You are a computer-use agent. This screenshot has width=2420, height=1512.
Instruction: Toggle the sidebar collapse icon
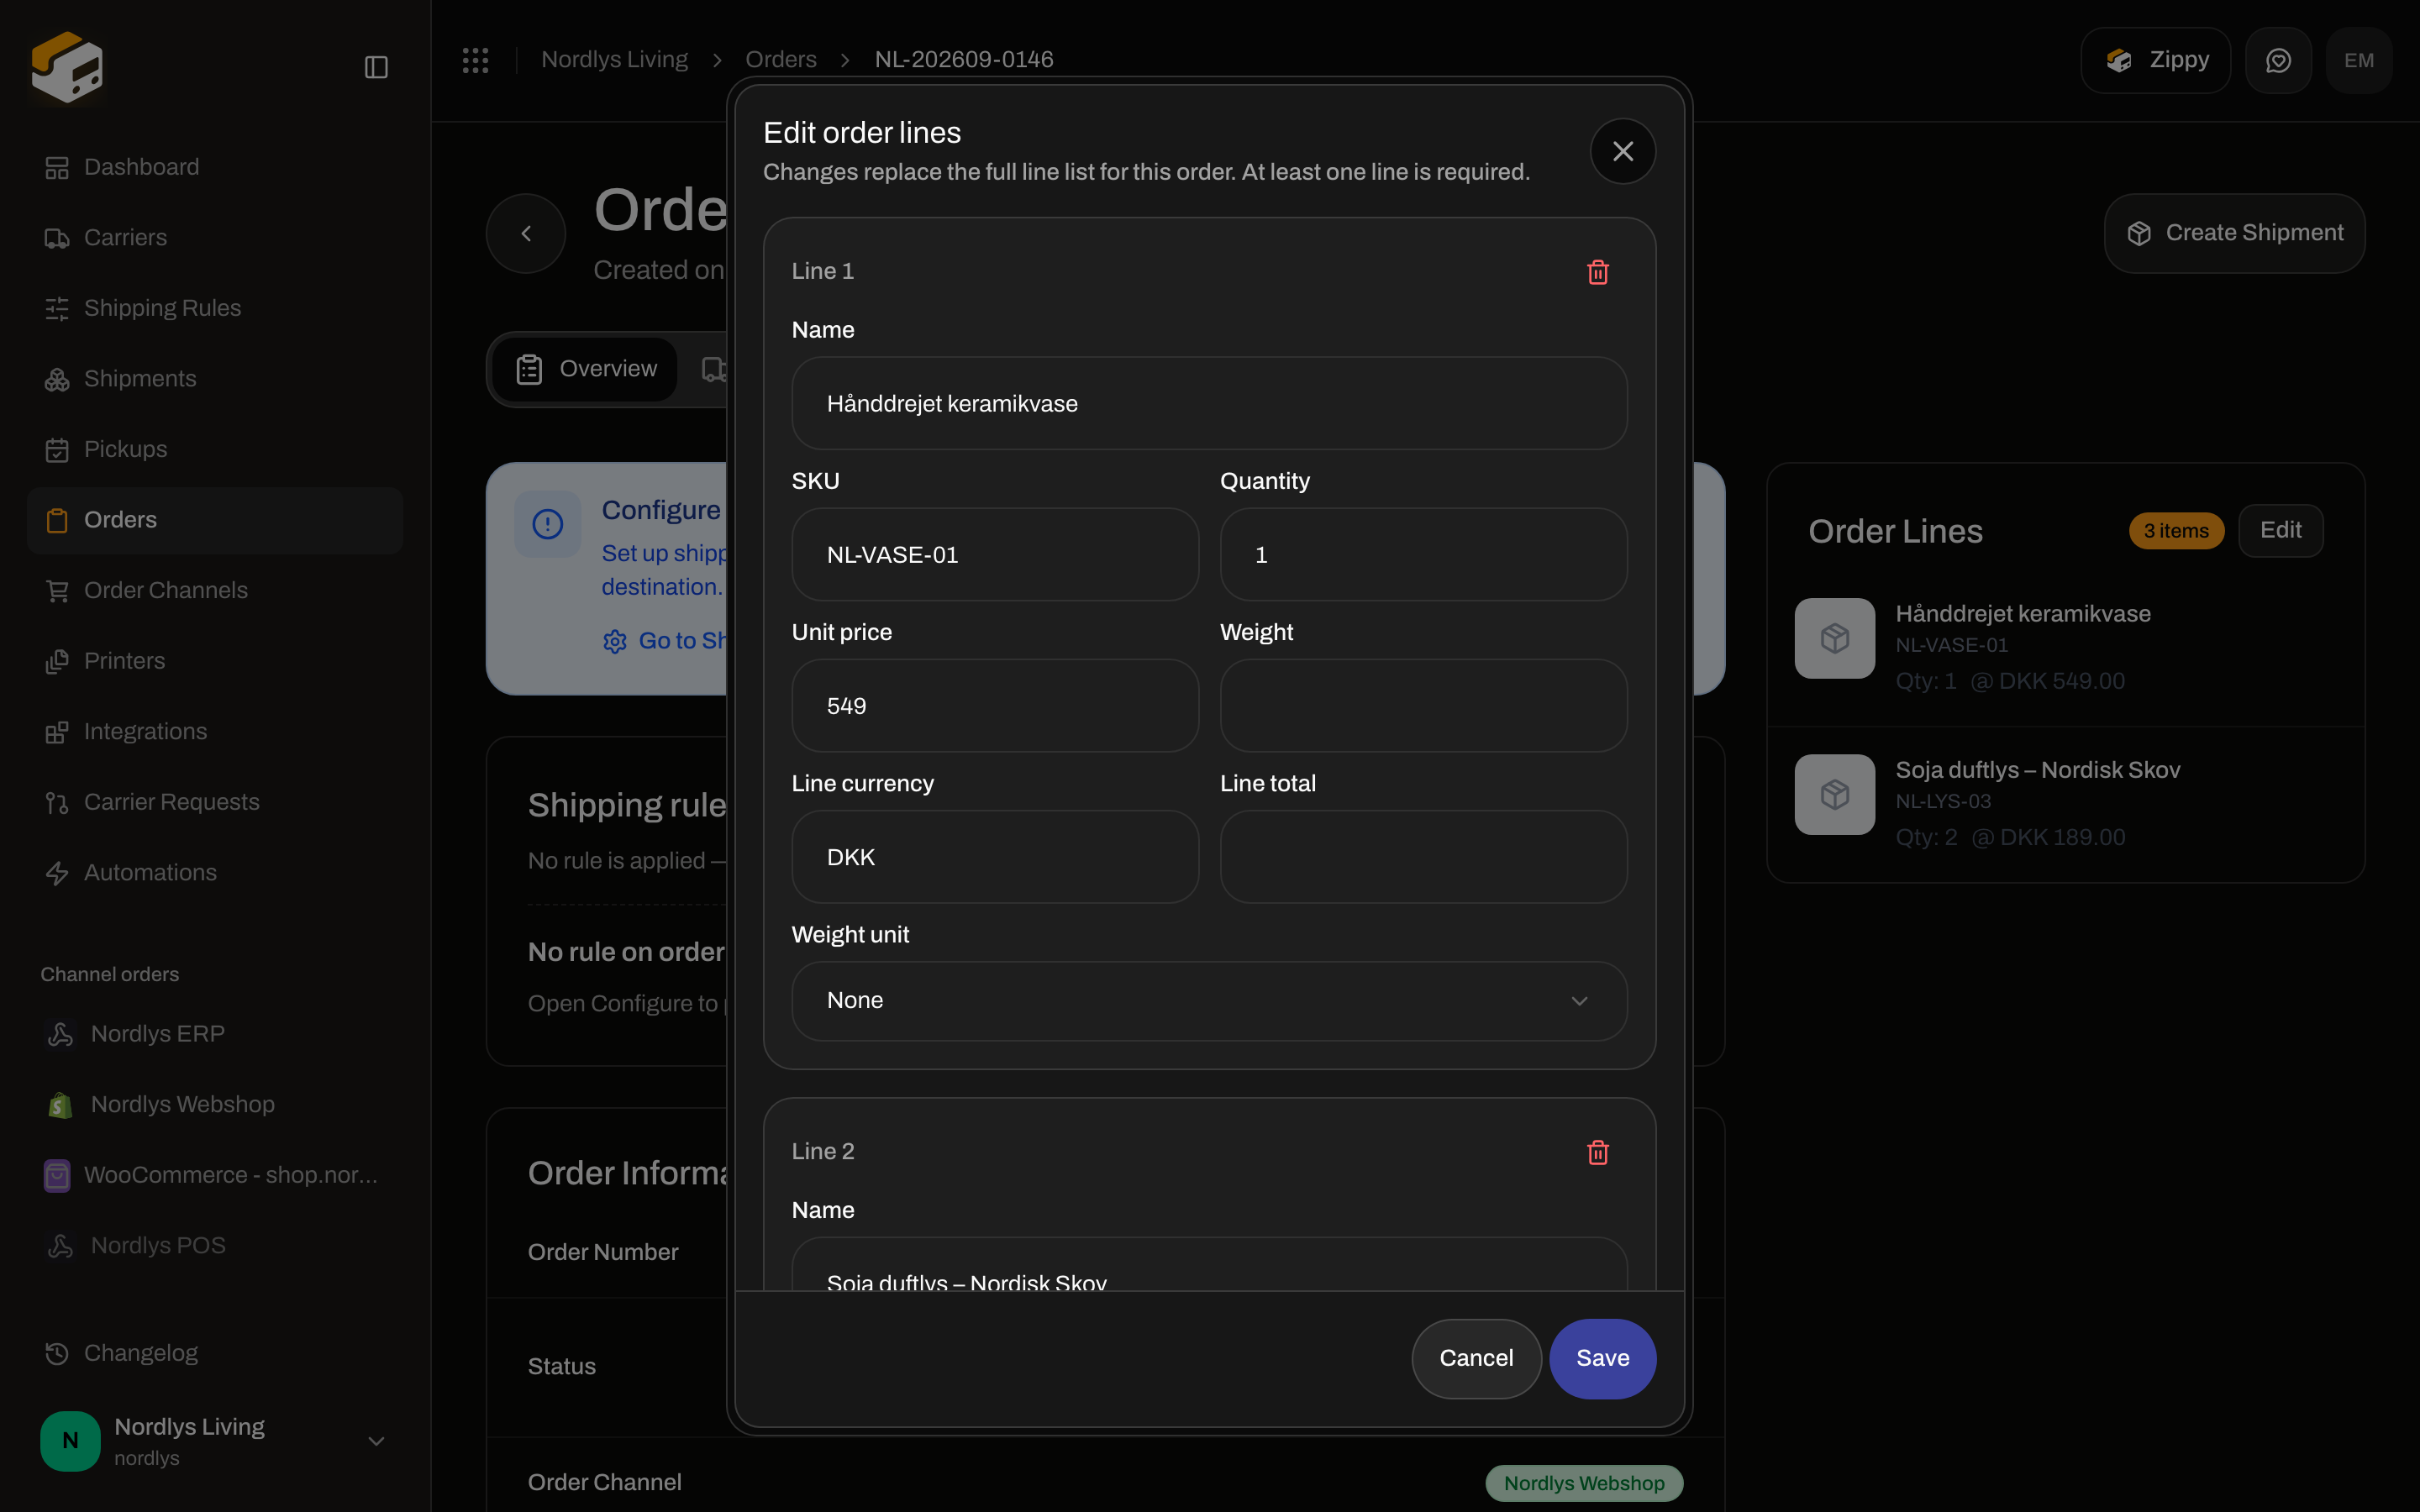tap(376, 67)
